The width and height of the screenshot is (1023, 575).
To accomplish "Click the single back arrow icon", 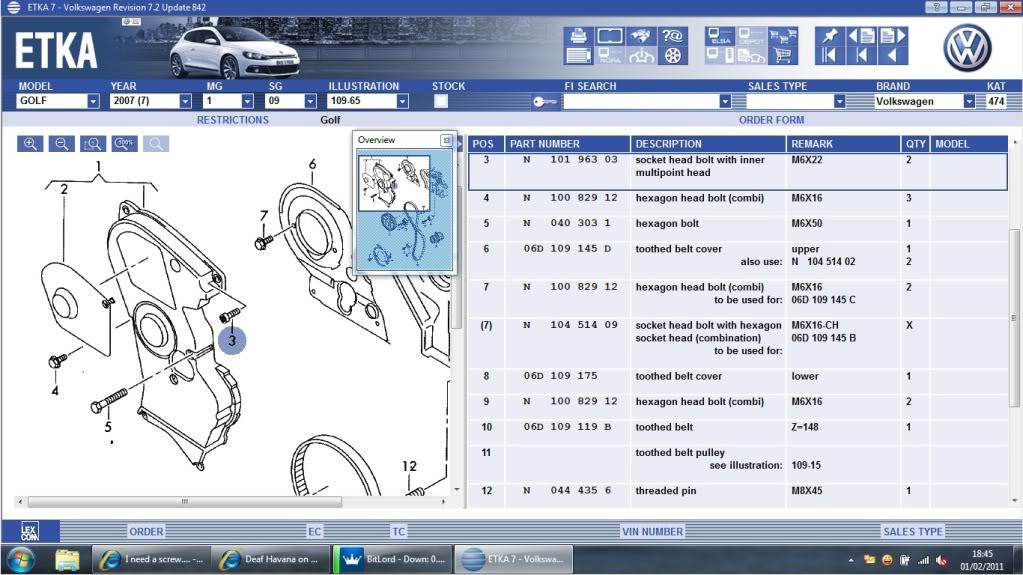I will (x=893, y=55).
